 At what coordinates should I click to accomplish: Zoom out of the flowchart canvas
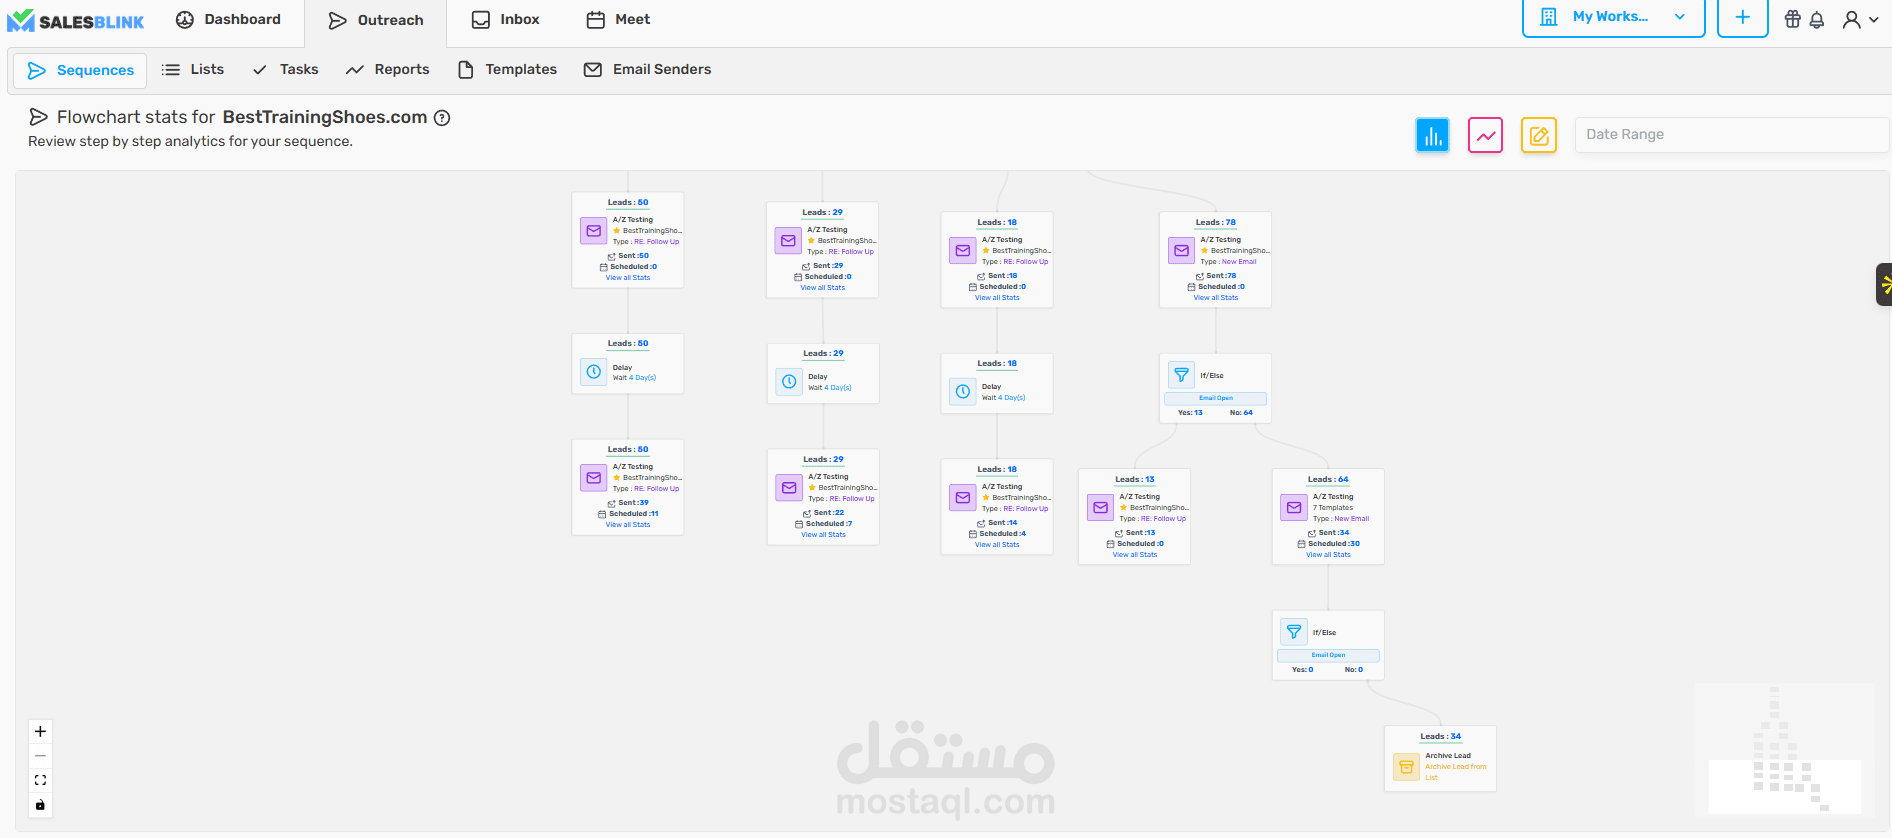point(40,756)
